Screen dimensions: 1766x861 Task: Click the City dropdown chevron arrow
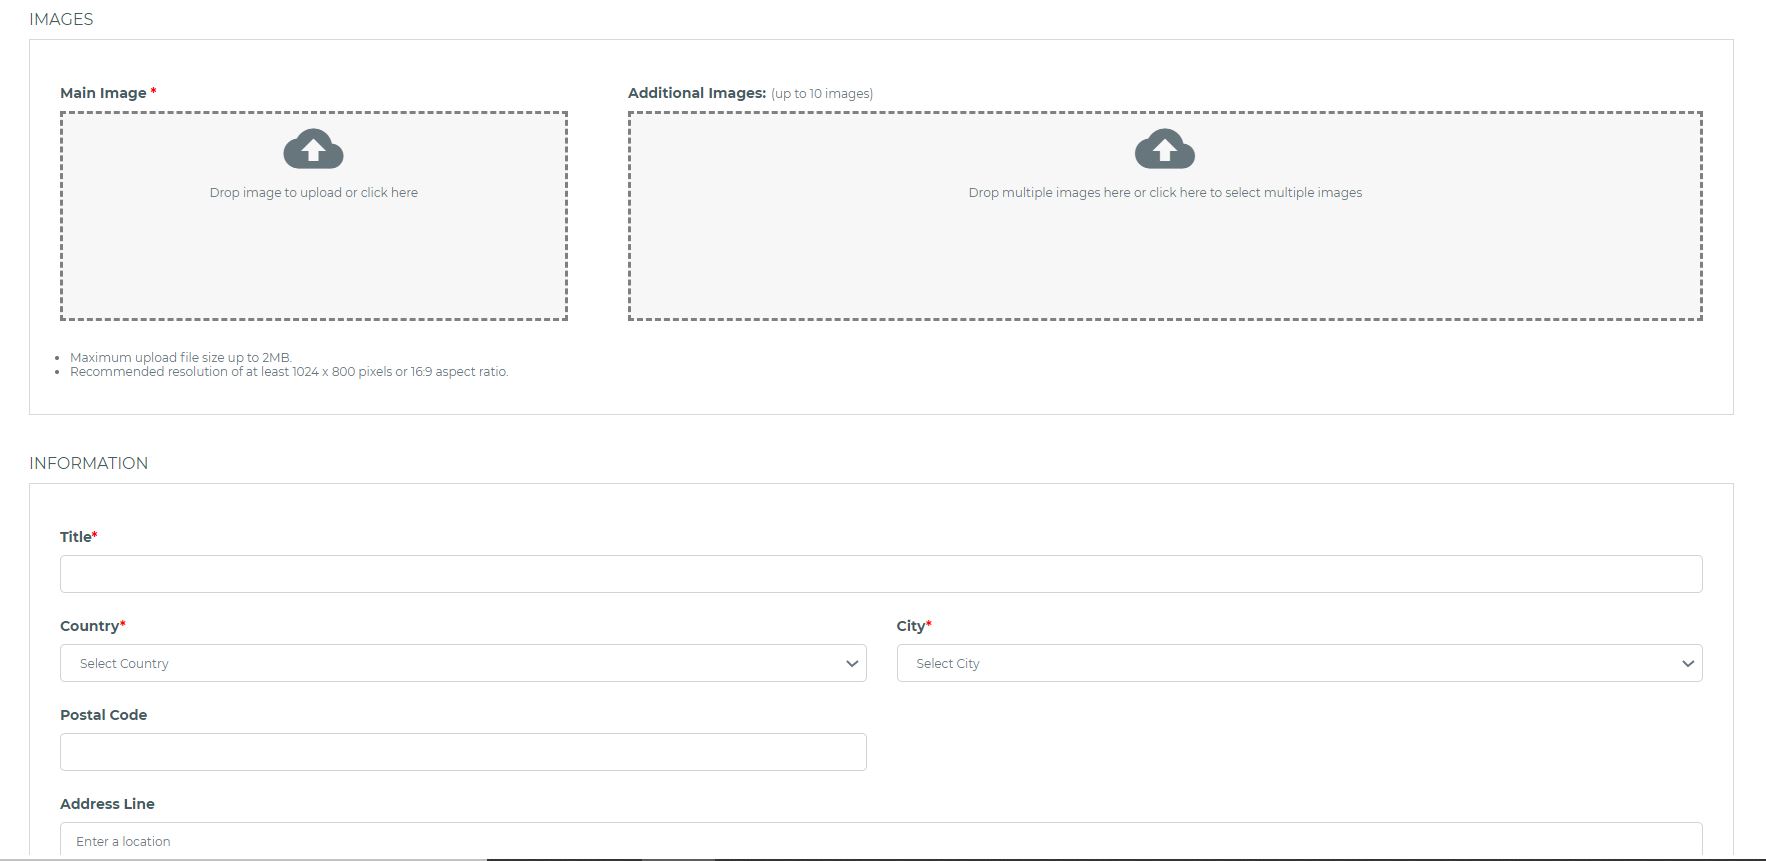pyautogui.click(x=1688, y=663)
